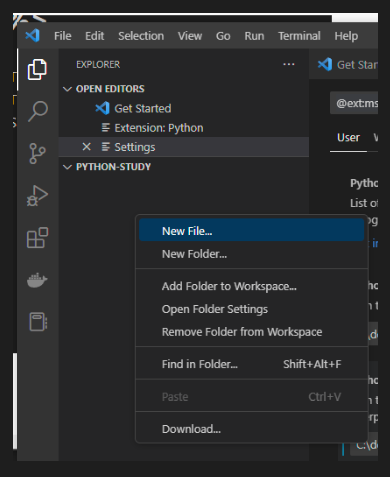Close the Settings open editor
The width and height of the screenshot is (390, 477).
pos(86,147)
